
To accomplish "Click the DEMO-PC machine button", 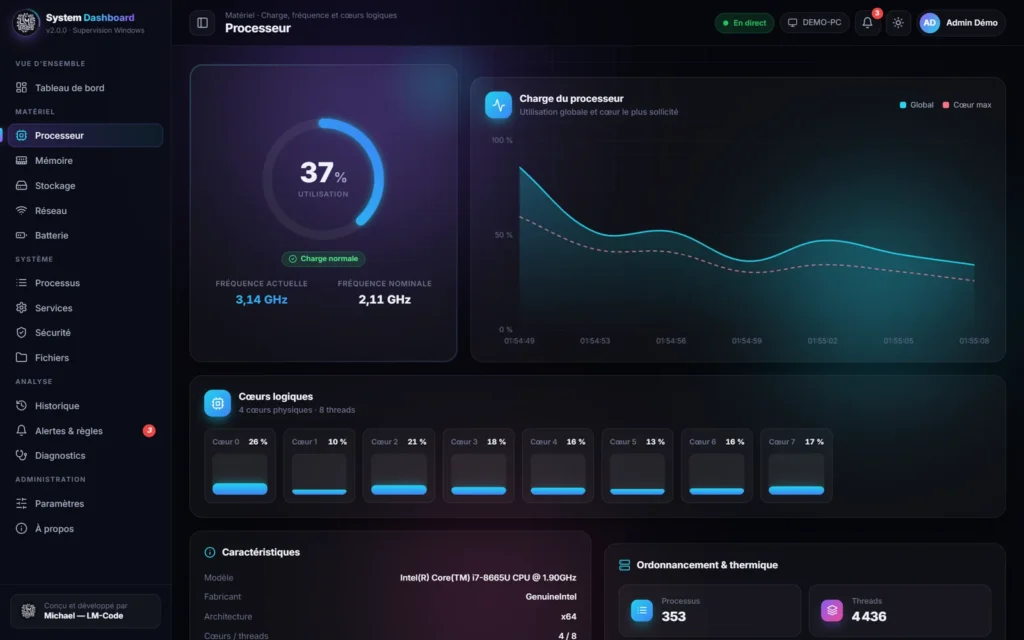I will coord(814,23).
